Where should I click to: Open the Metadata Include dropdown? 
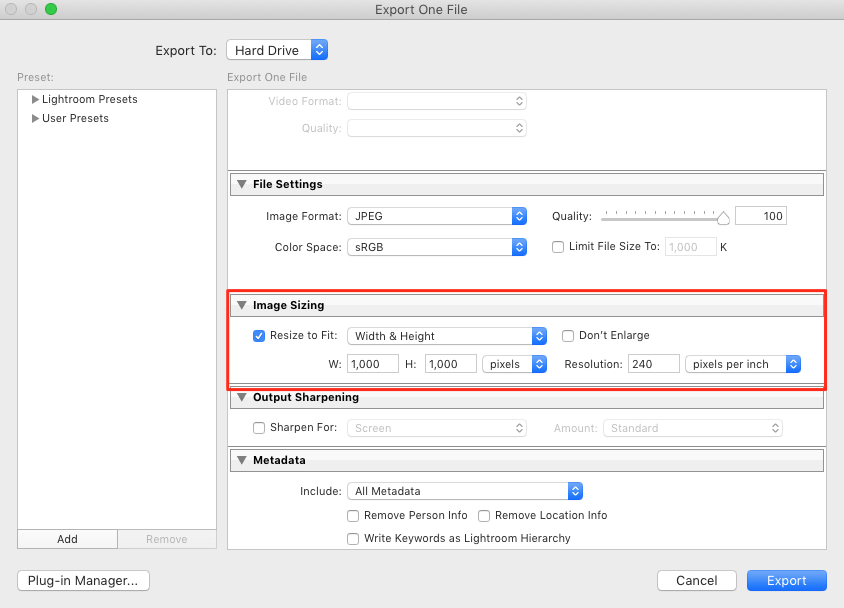click(465, 491)
